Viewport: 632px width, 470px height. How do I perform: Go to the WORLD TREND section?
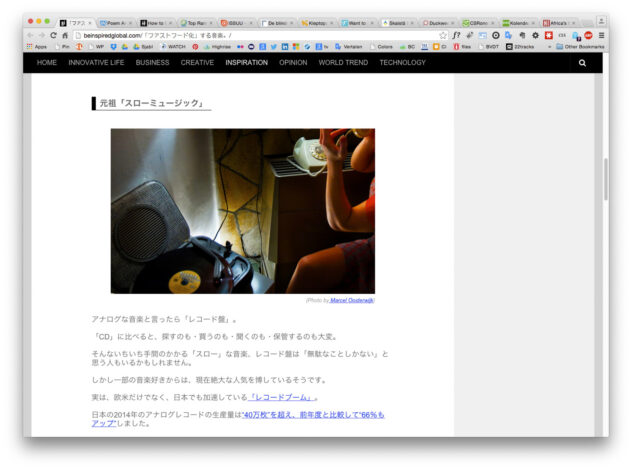(343, 63)
